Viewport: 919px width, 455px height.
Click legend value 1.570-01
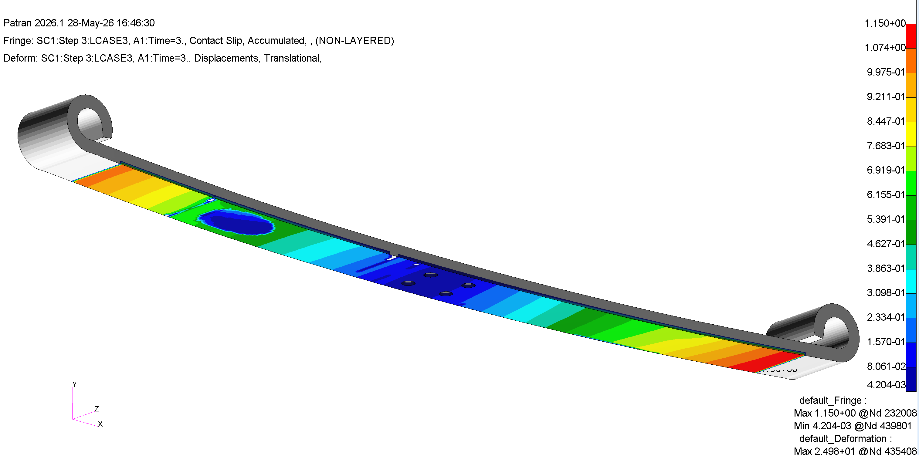(x=885, y=341)
